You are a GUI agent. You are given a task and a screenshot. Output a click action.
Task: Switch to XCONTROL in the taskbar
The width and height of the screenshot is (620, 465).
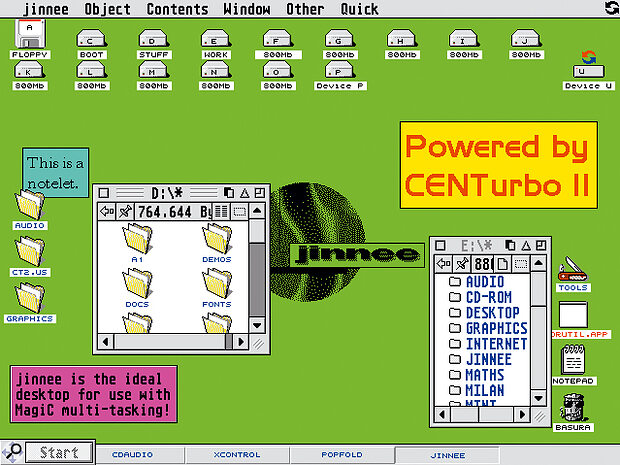237,455
